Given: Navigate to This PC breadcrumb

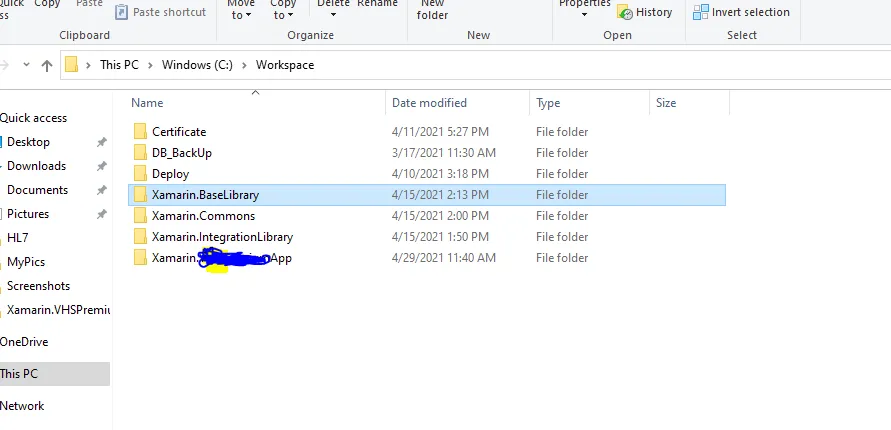Looking at the screenshot, I should [x=119, y=65].
